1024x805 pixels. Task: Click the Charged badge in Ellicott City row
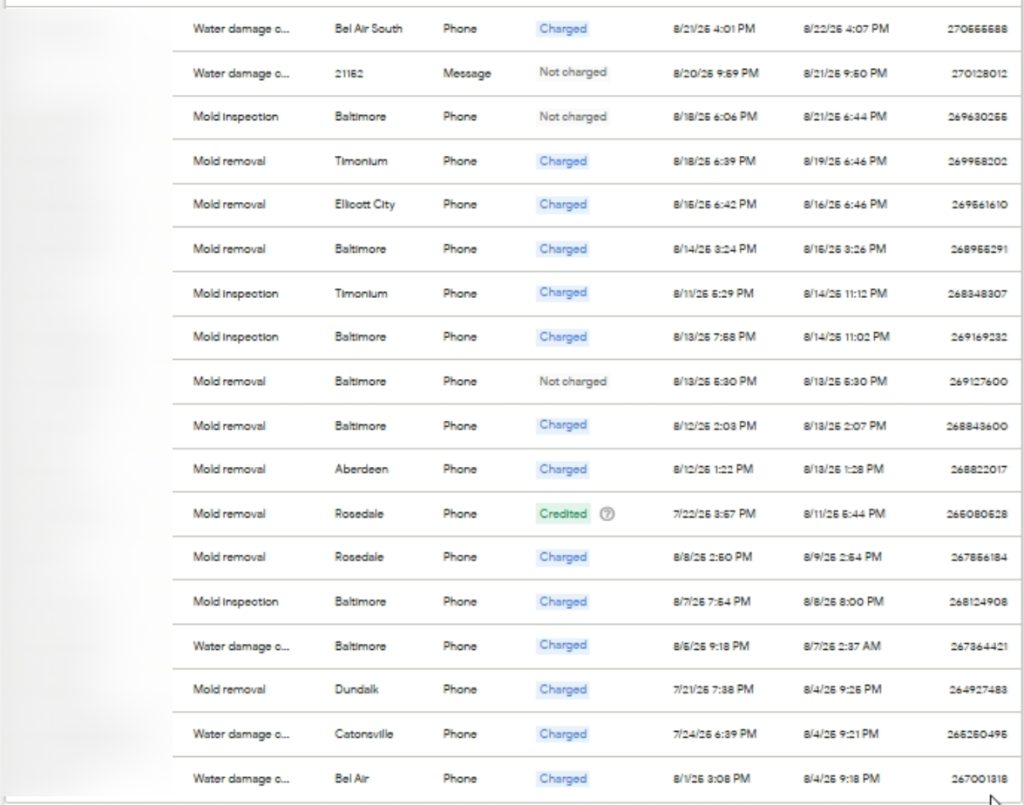coord(562,205)
